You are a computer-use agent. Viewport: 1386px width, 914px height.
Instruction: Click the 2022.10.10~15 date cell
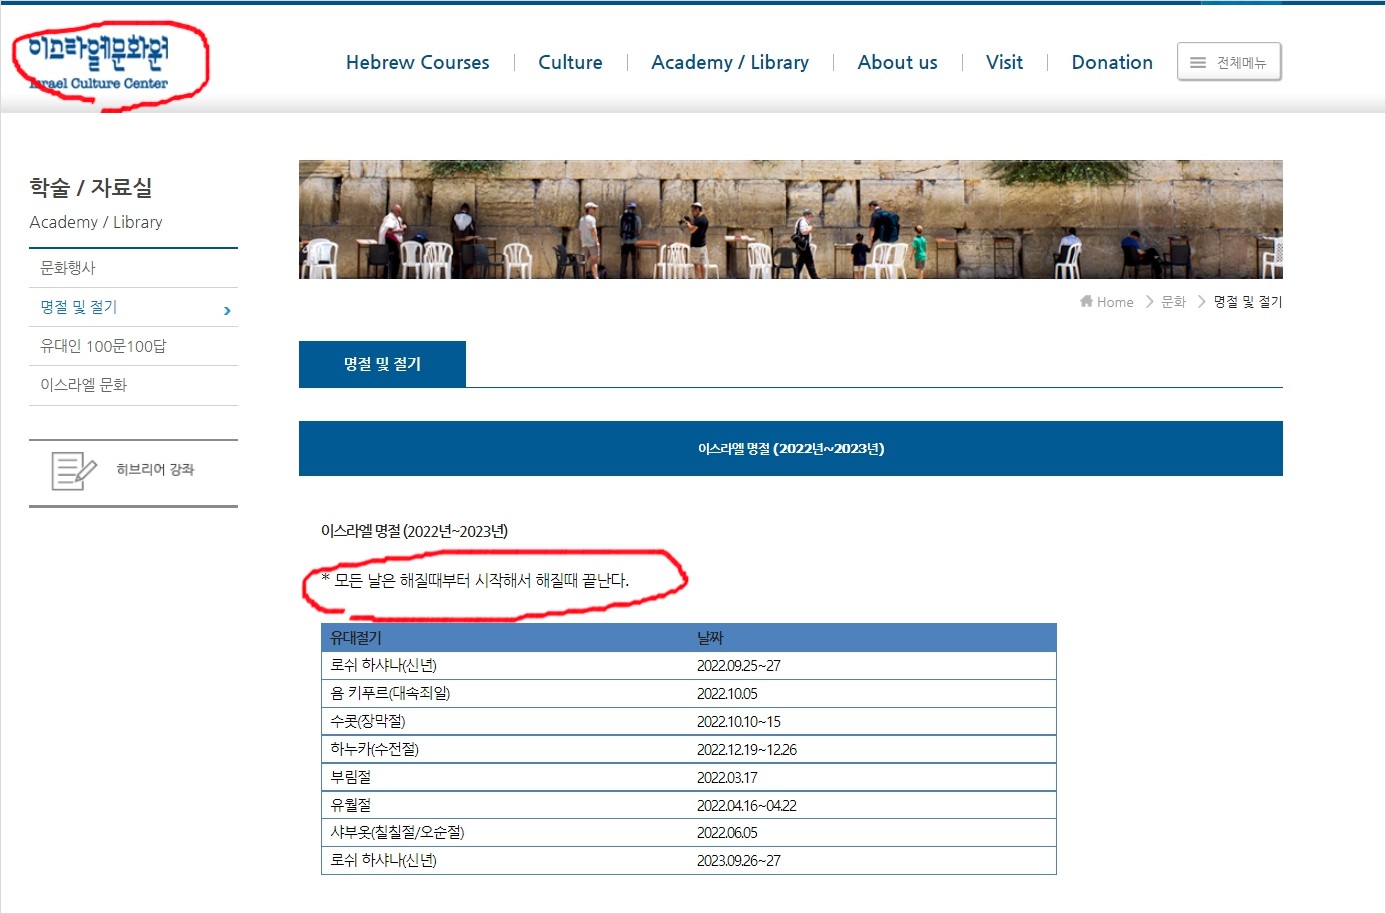[x=738, y=722]
